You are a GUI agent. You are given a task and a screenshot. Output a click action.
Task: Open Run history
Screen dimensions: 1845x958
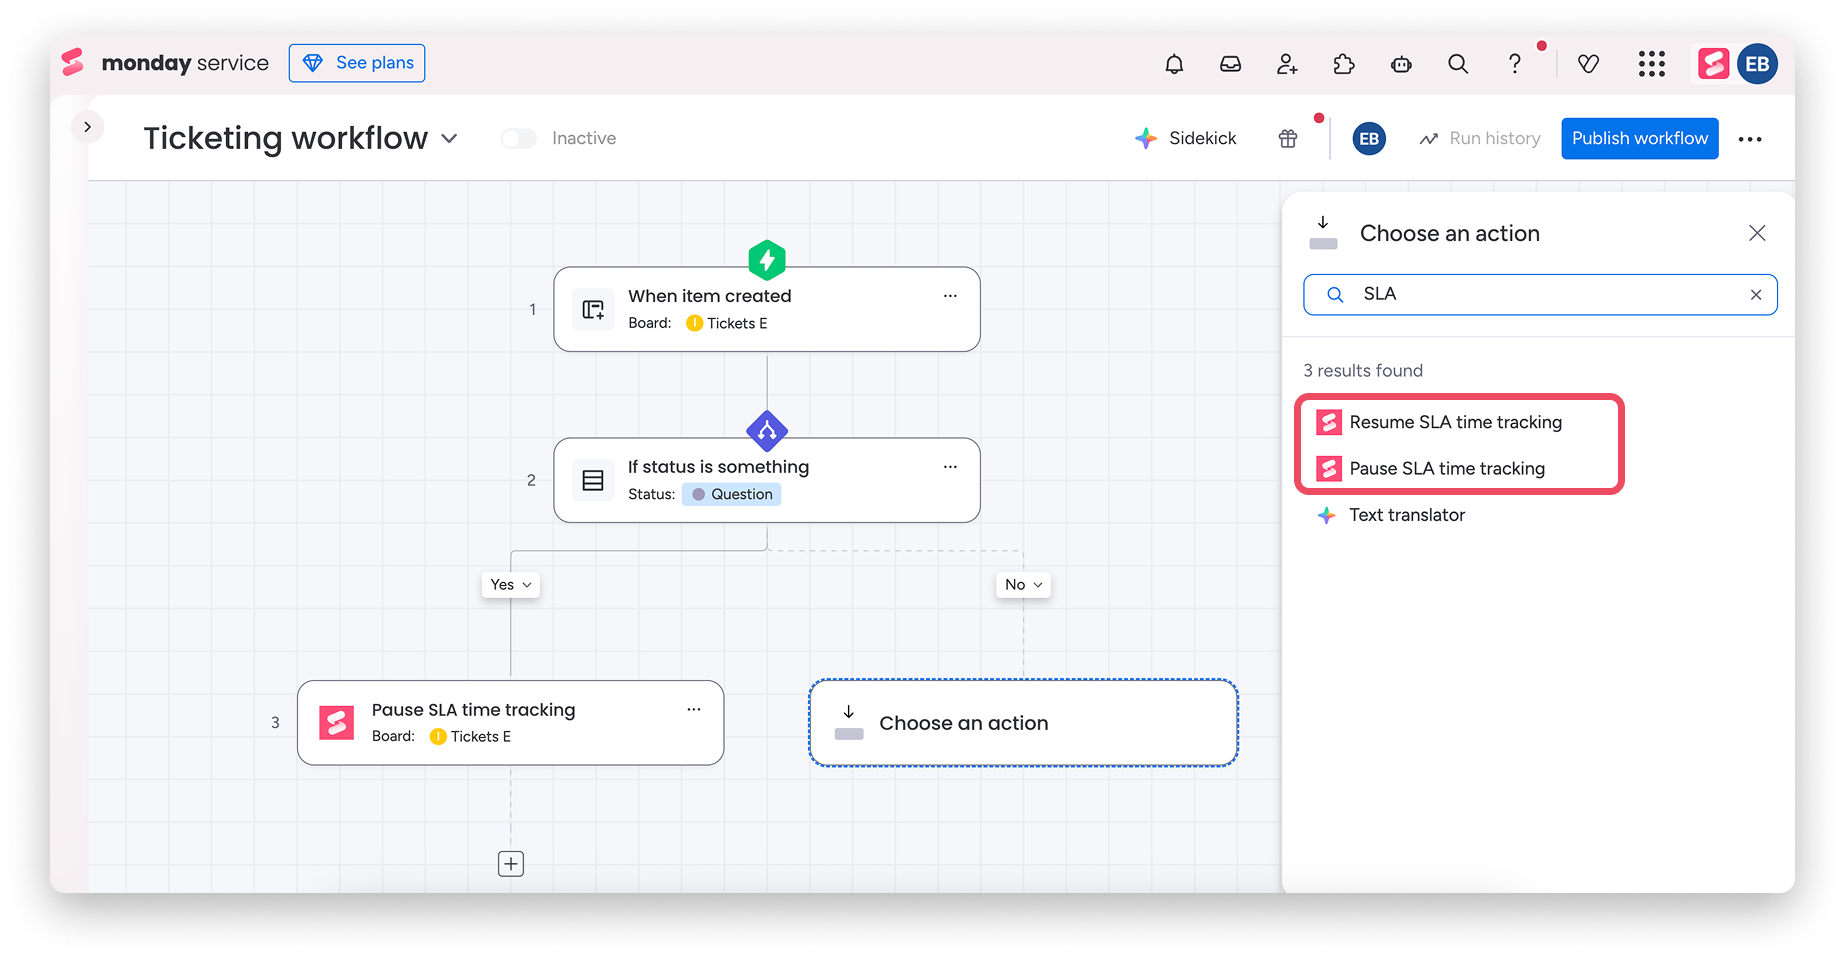[1480, 139]
